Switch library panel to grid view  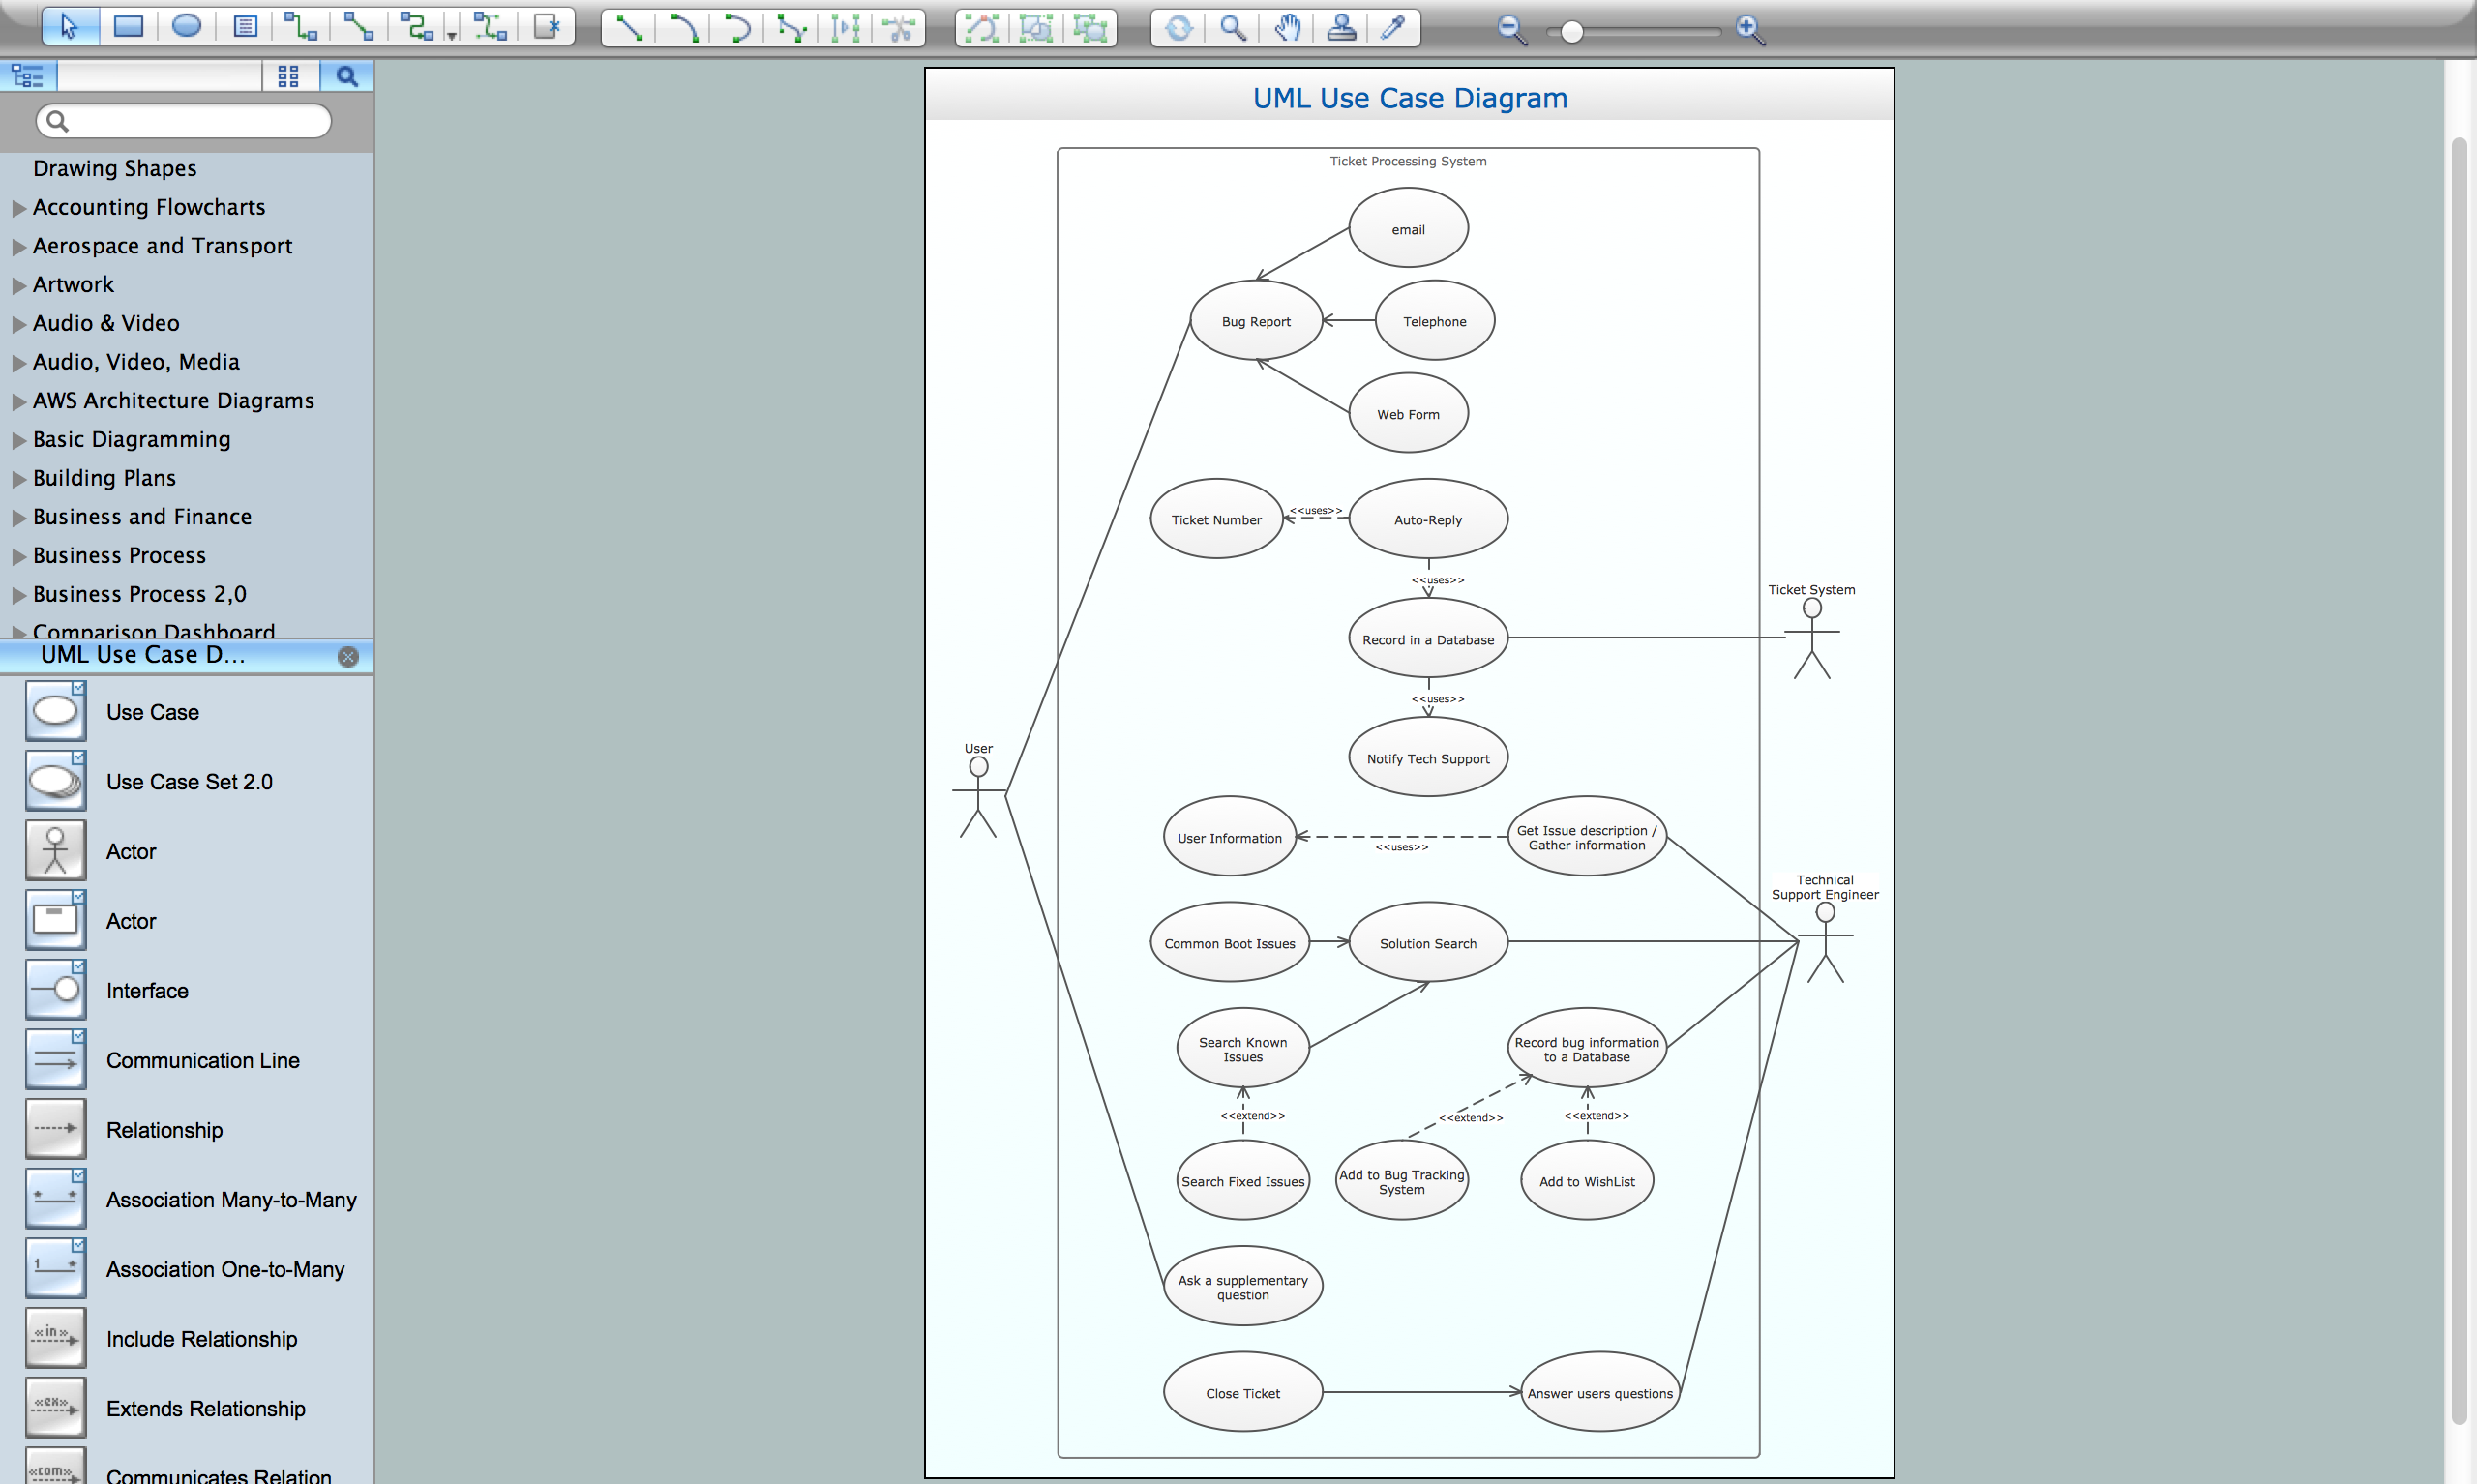[288, 76]
